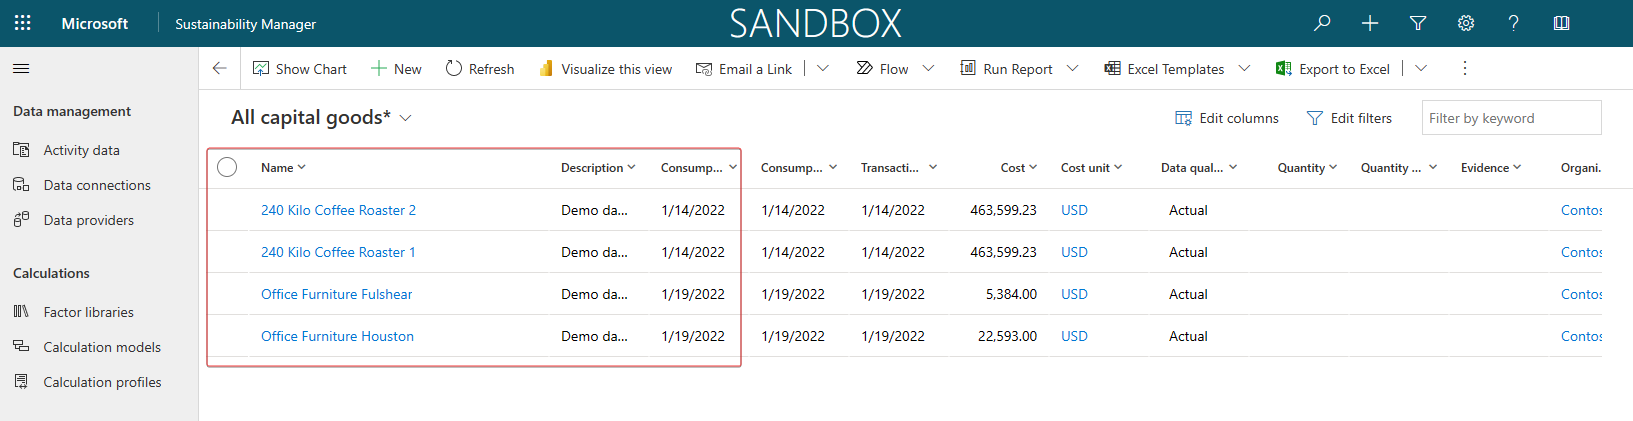Open the Data quality column header menu
This screenshot has height=421, width=1633.
pyautogui.click(x=1199, y=168)
